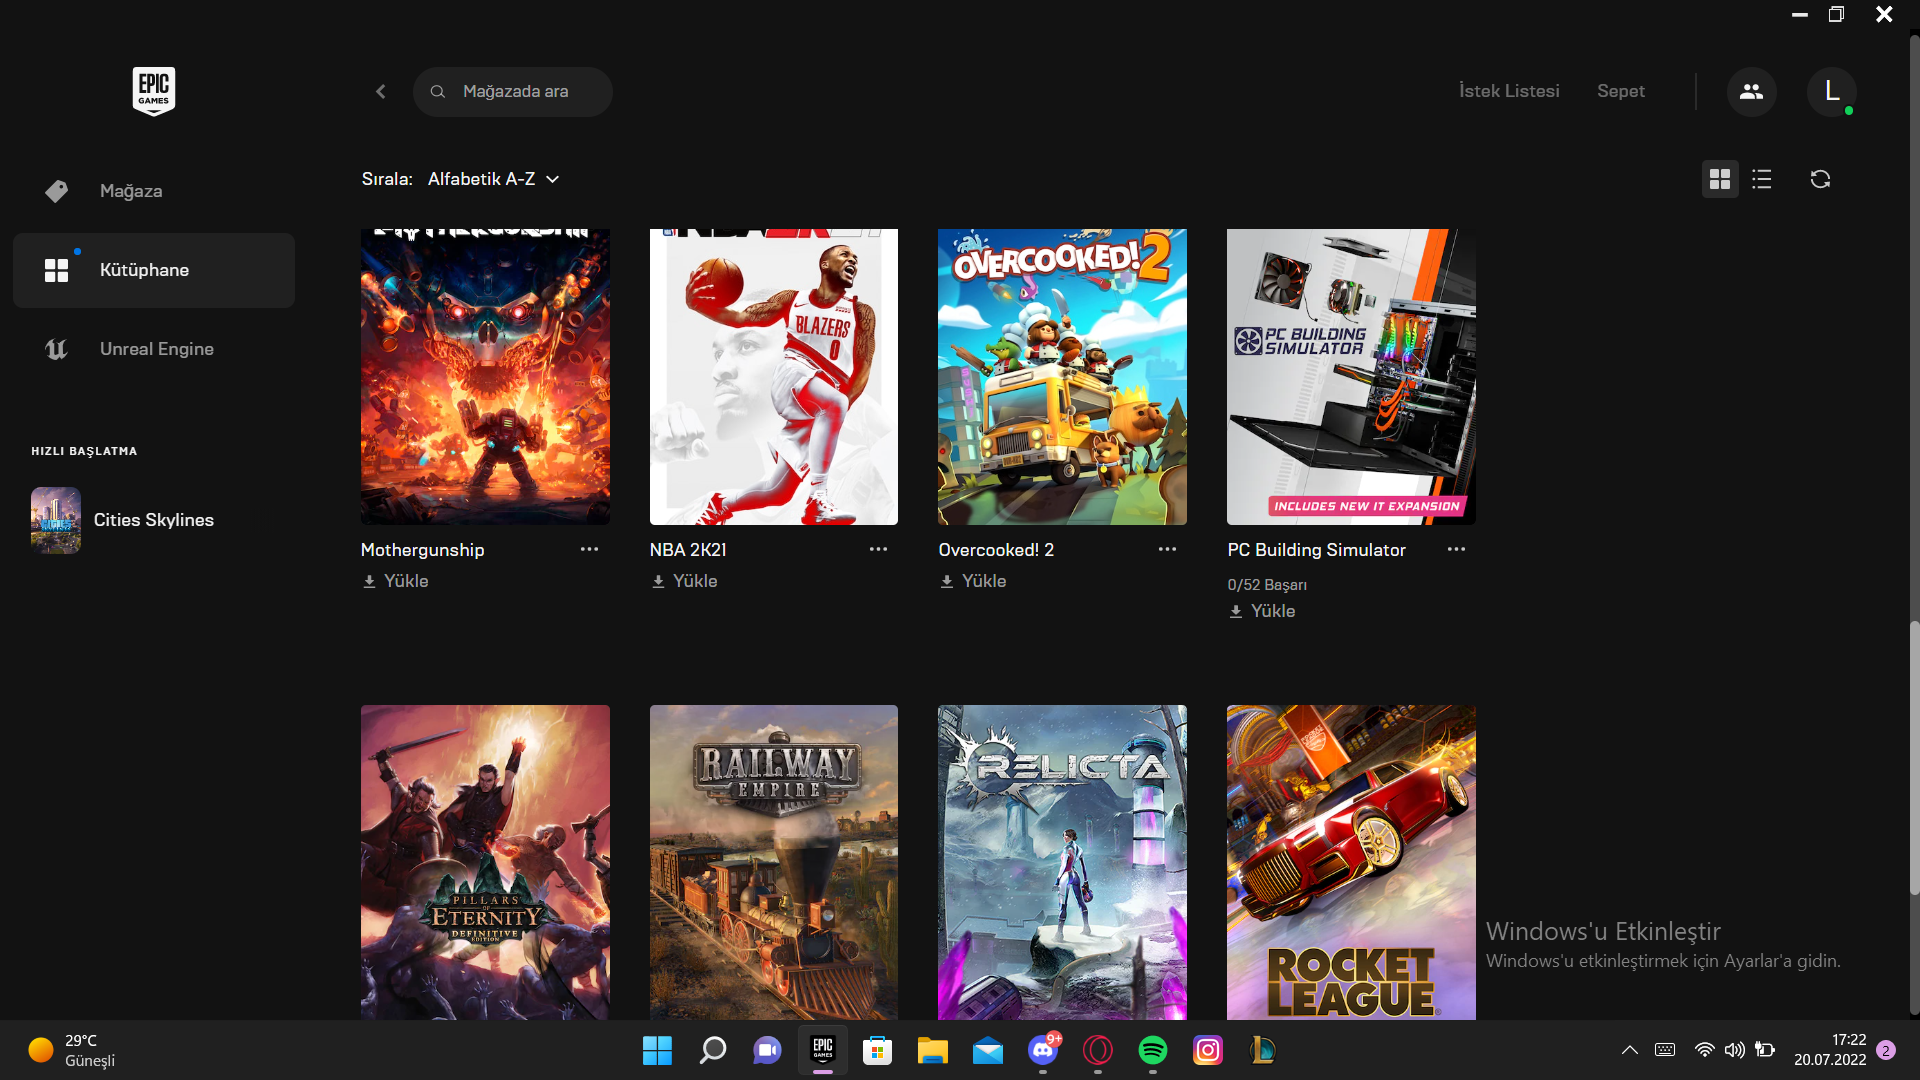The height and width of the screenshot is (1080, 1920).
Task: Open the İstek Listesi wishlist
Action: 1509,91
